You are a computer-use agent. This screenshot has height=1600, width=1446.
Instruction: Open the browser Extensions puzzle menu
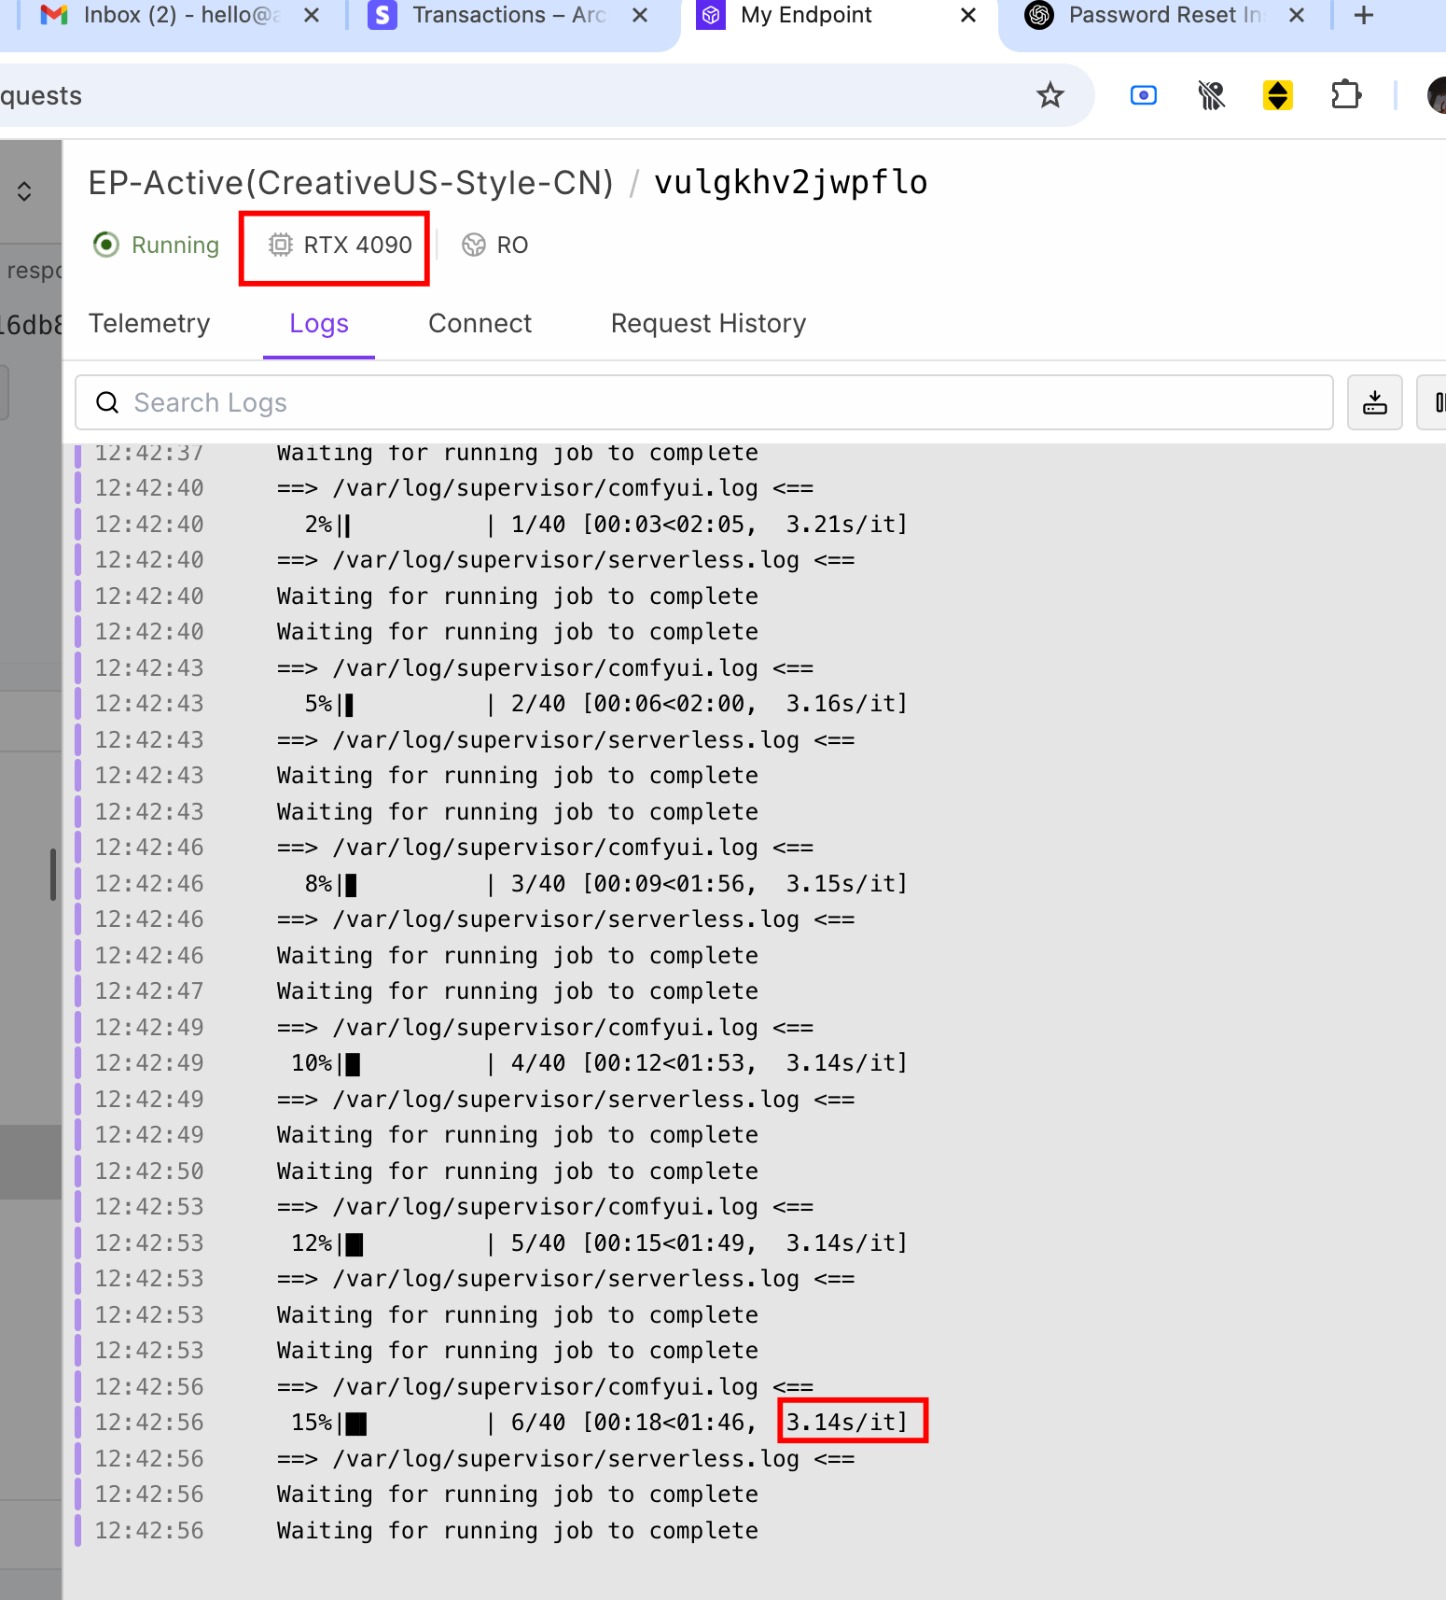point(1346,96)
